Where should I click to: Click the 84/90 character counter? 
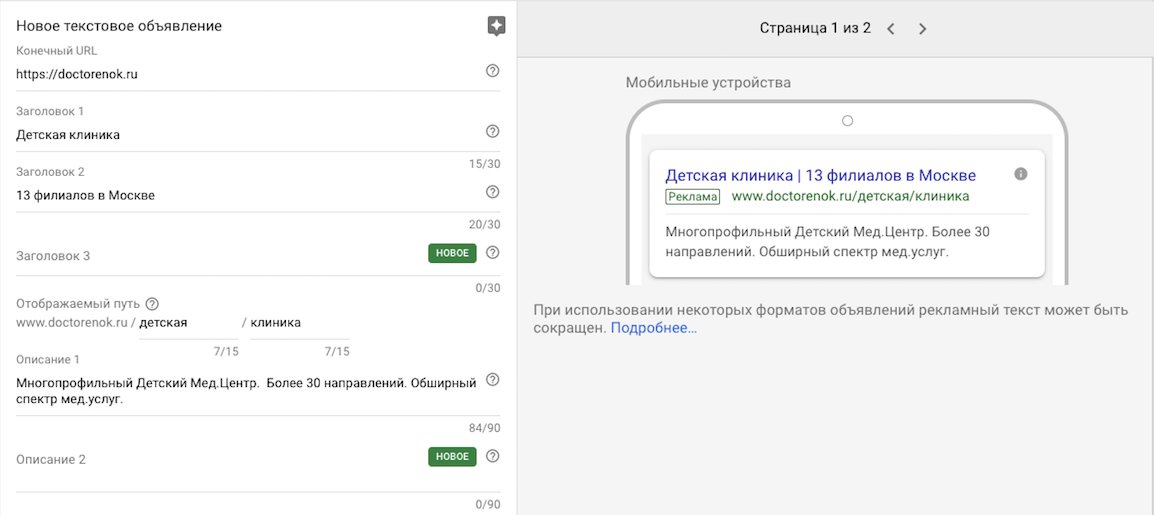coord(484,428)
